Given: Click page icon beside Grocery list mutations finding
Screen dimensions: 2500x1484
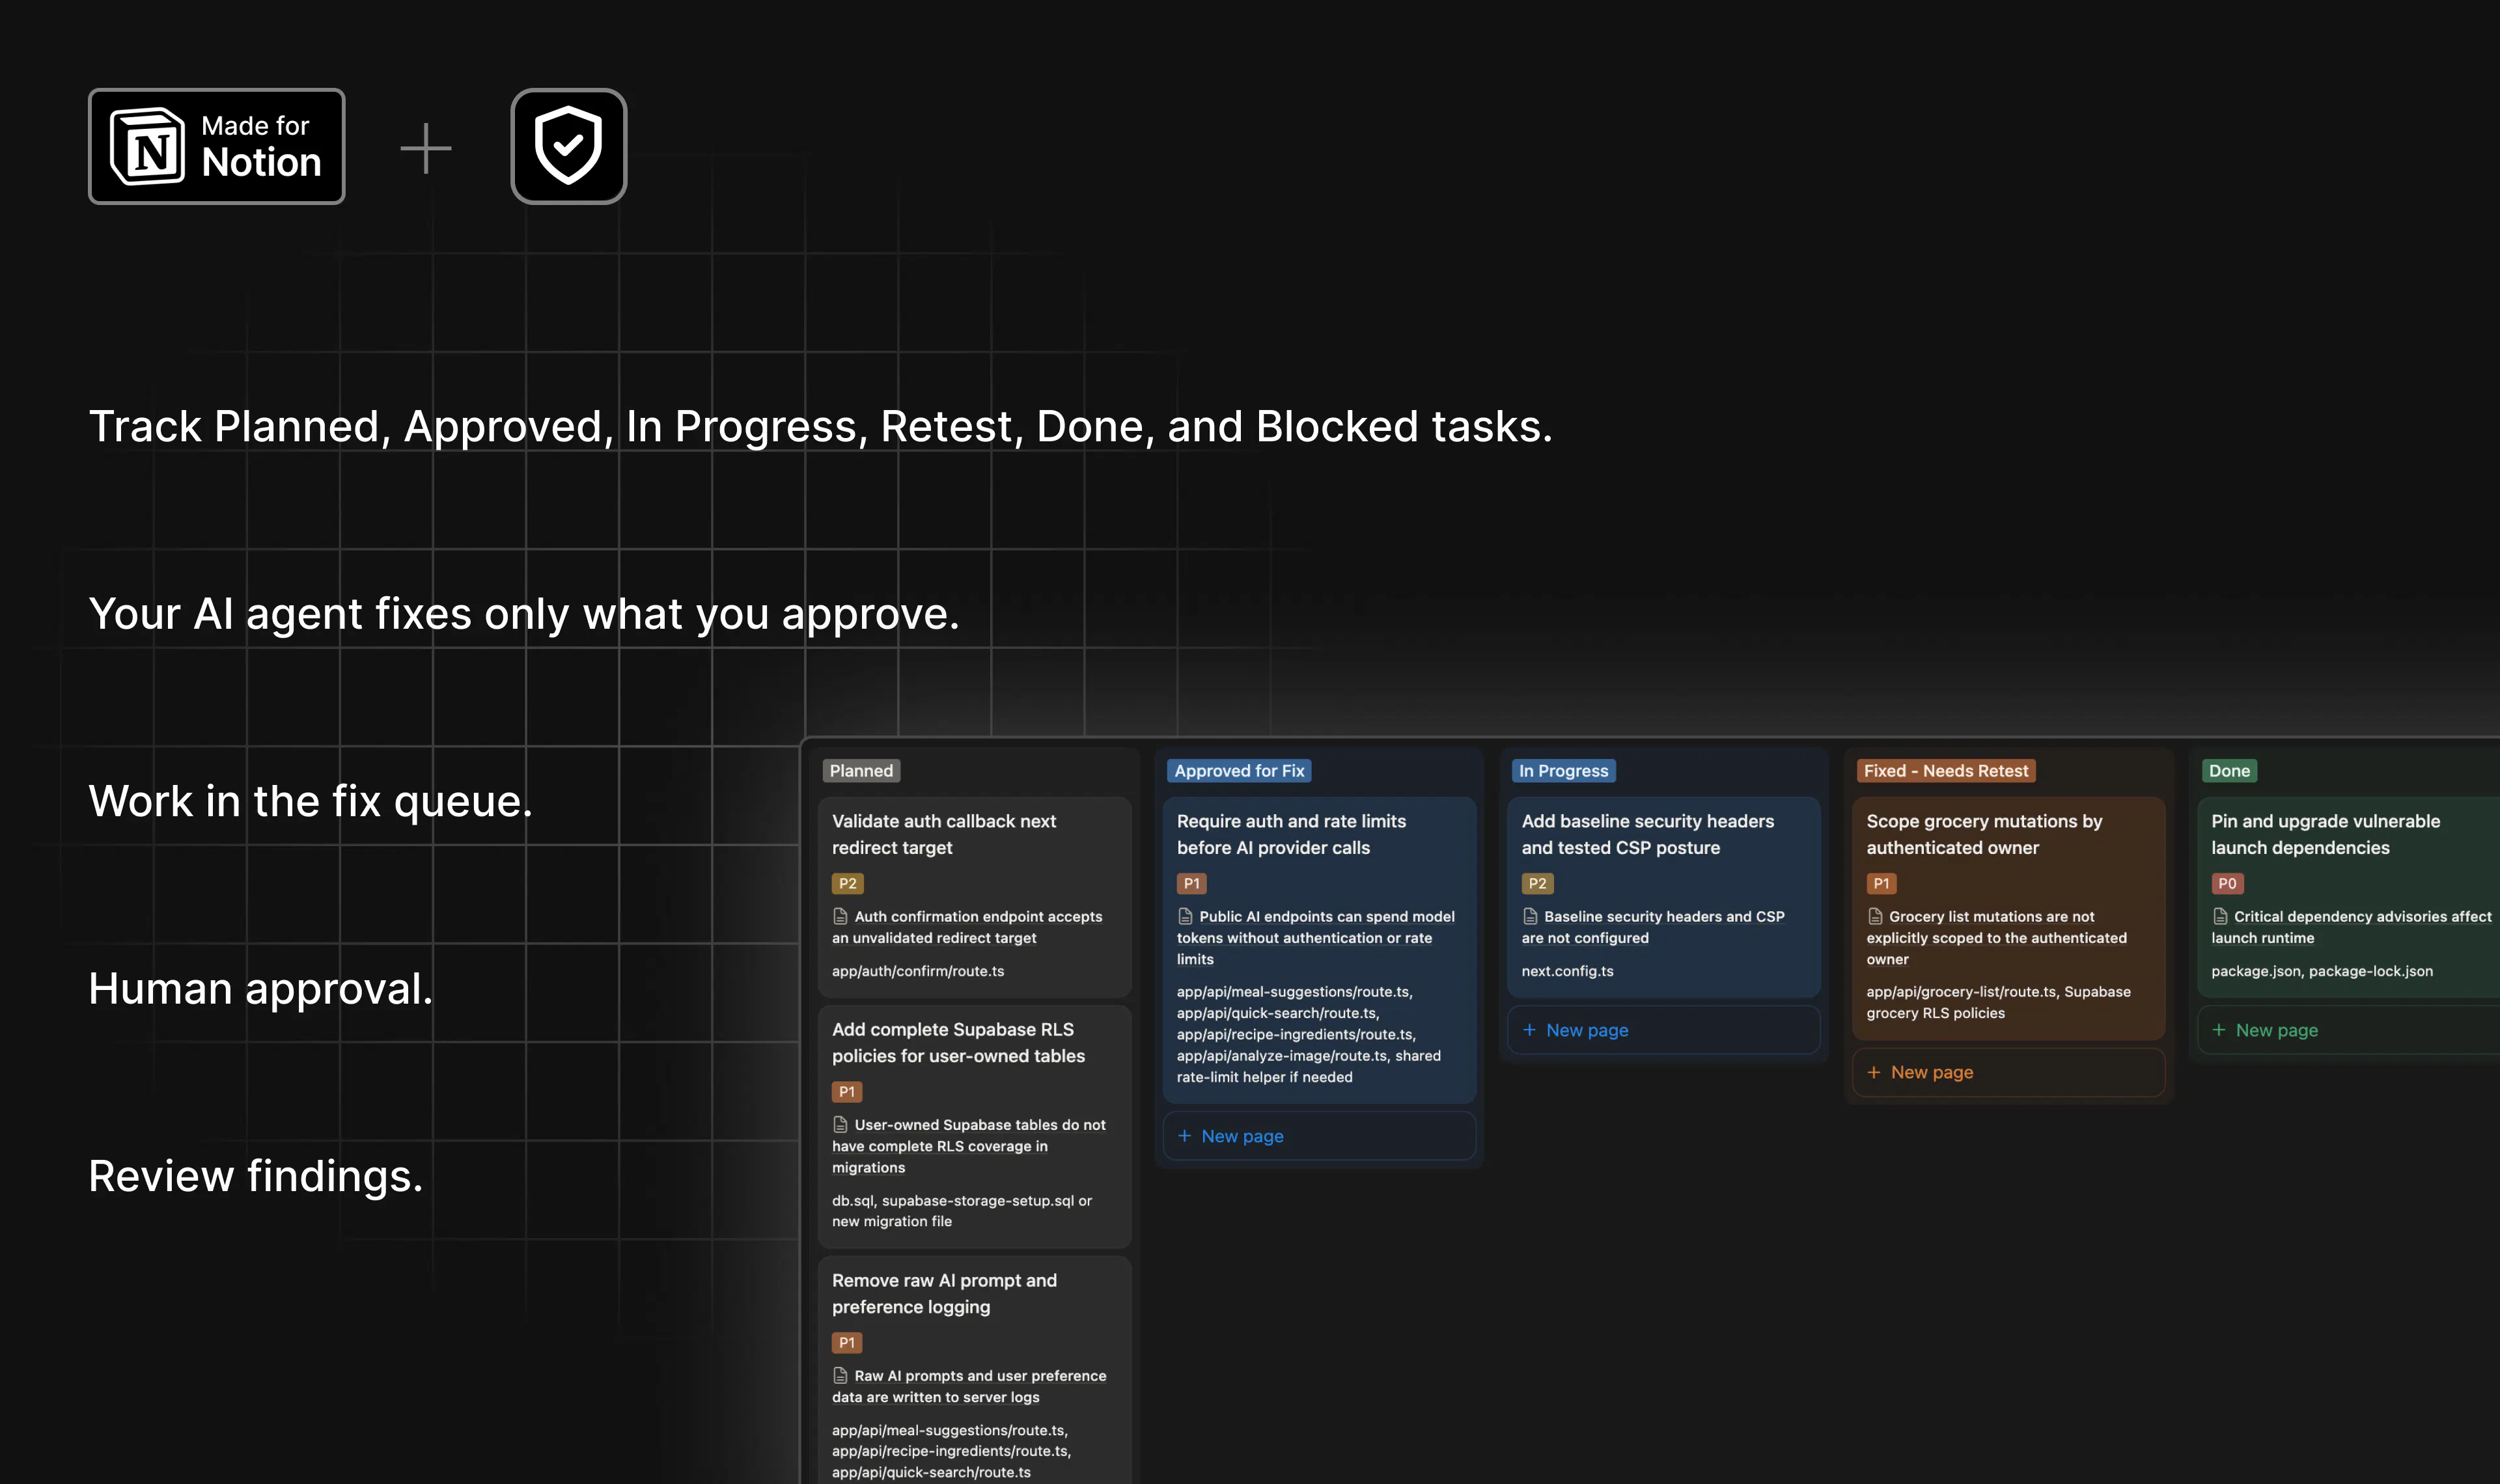Looking at the screenshot, I should coord(1875,916).
